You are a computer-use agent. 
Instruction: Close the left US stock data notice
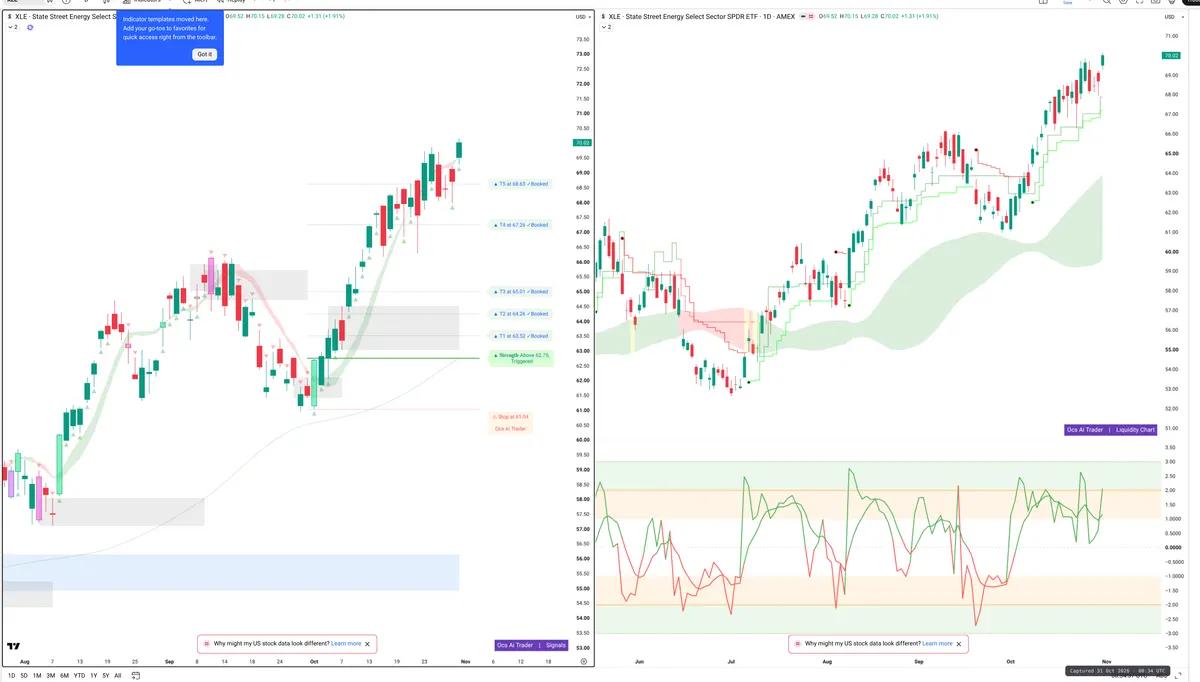pos(367,644)
